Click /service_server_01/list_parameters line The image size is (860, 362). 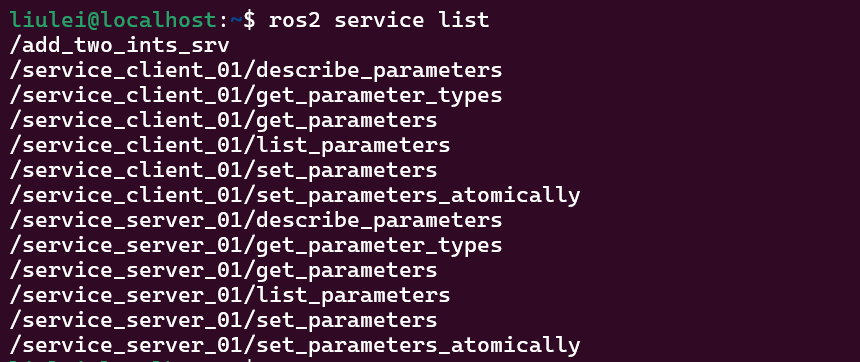click(230, 295)
